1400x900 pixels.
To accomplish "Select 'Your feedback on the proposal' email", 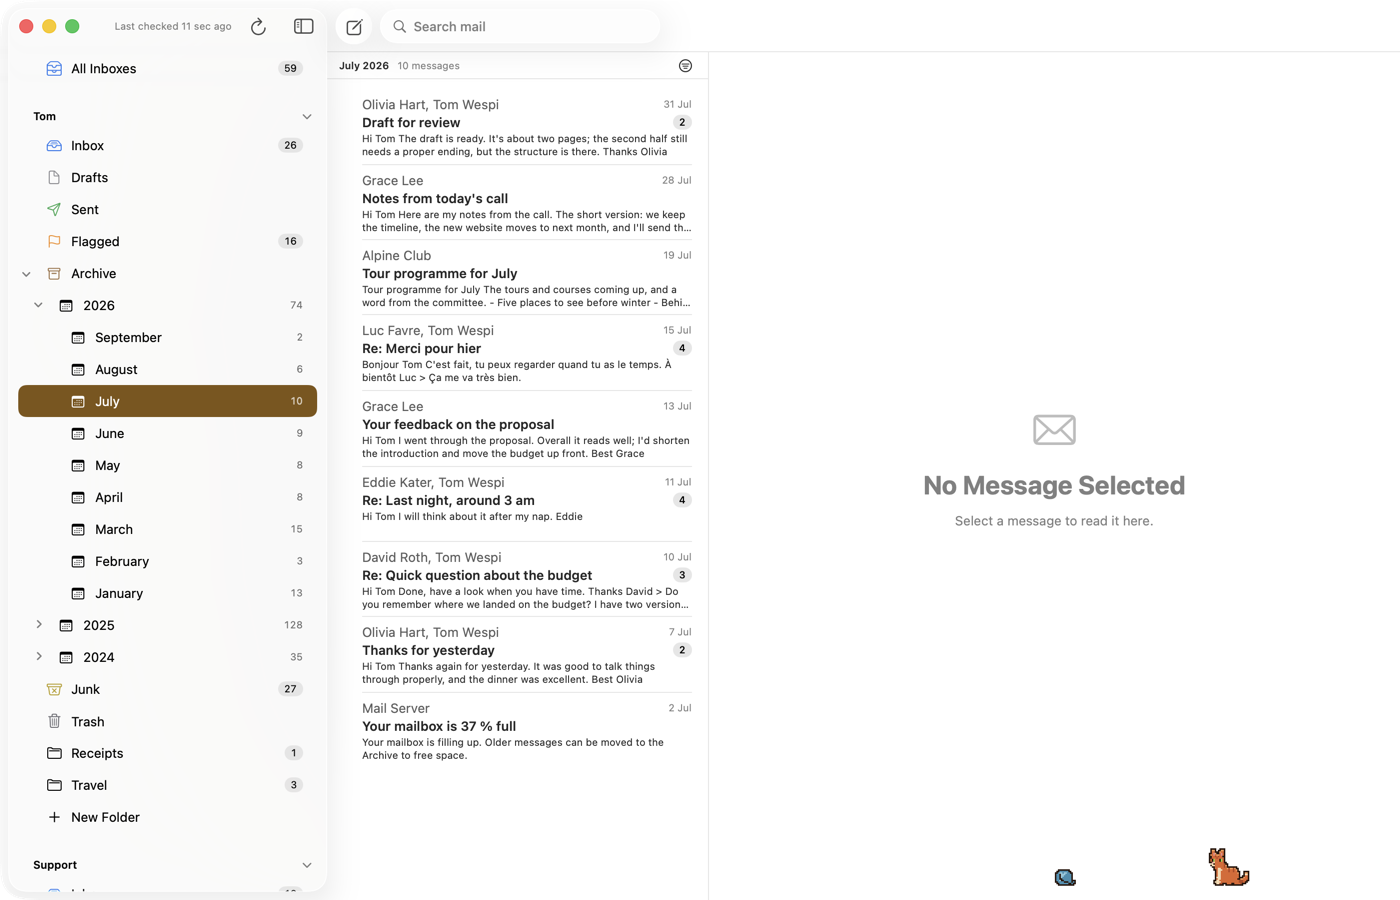I will [526, 429].
